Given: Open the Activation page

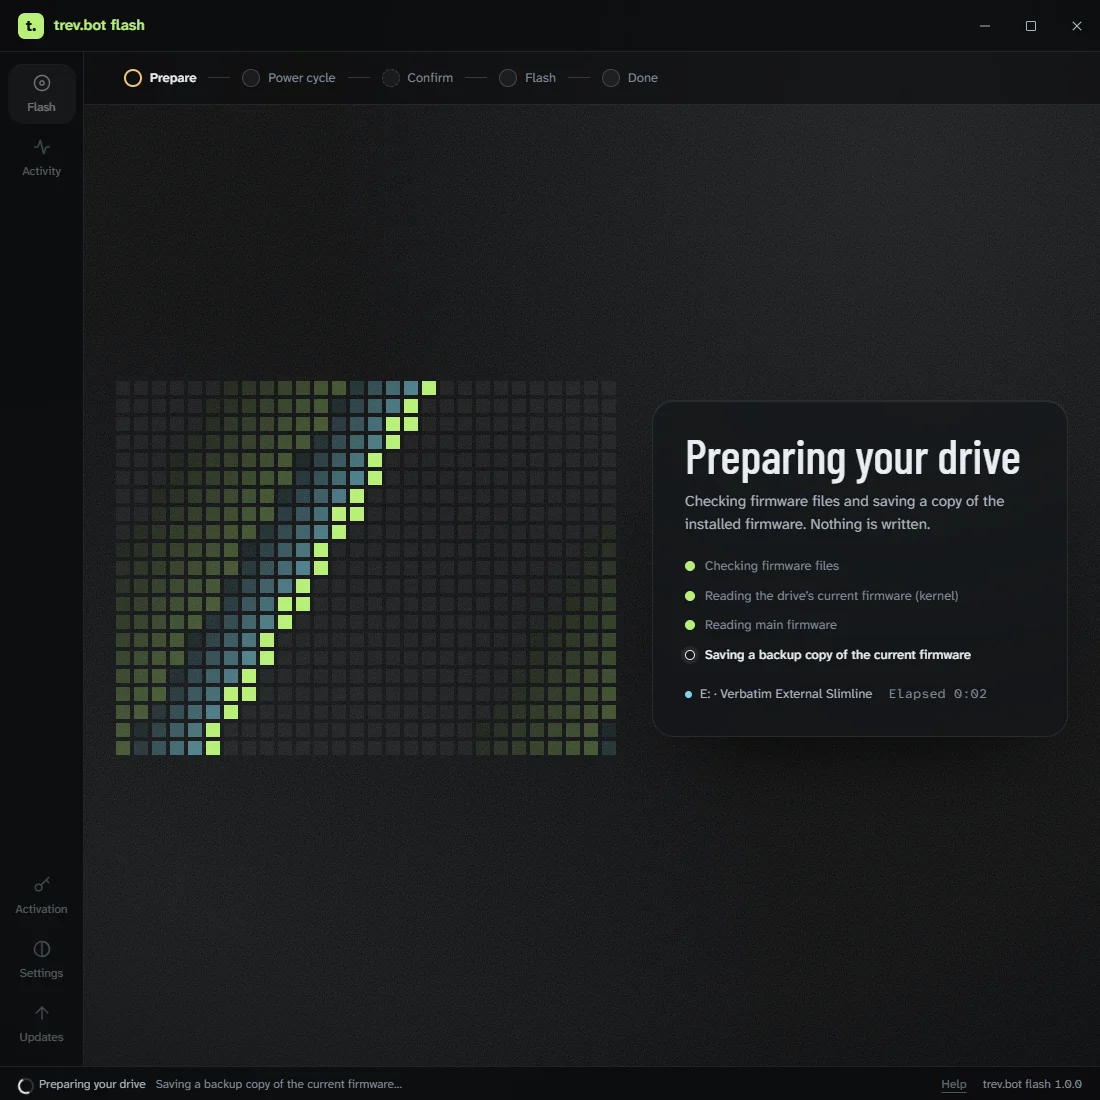Looking at the screenshot, I should [41, 896].
